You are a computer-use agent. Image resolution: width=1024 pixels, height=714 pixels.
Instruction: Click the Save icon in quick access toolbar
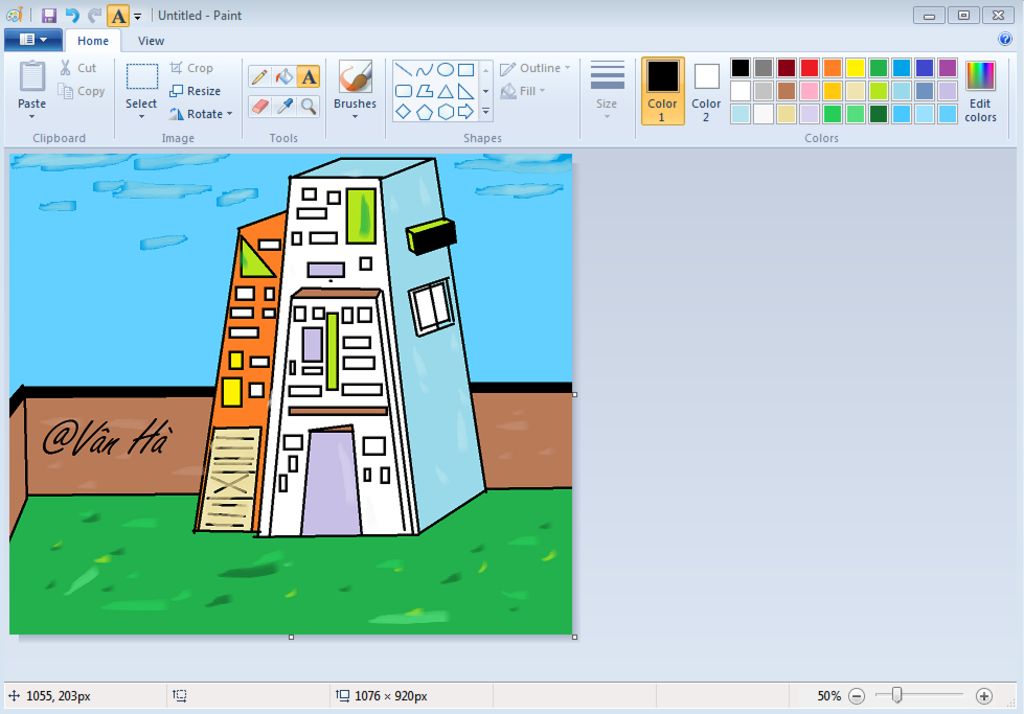[x=49, y=15]
